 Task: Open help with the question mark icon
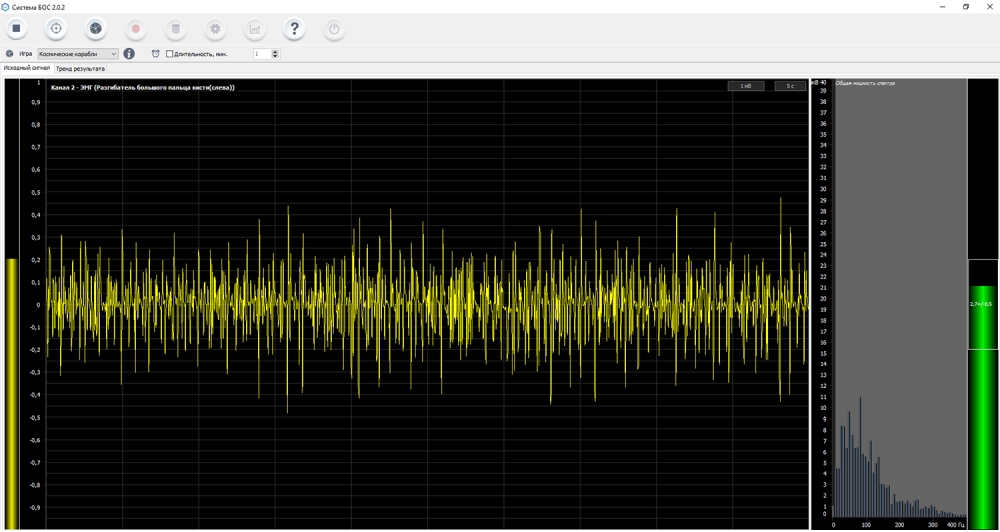(294, 29)
